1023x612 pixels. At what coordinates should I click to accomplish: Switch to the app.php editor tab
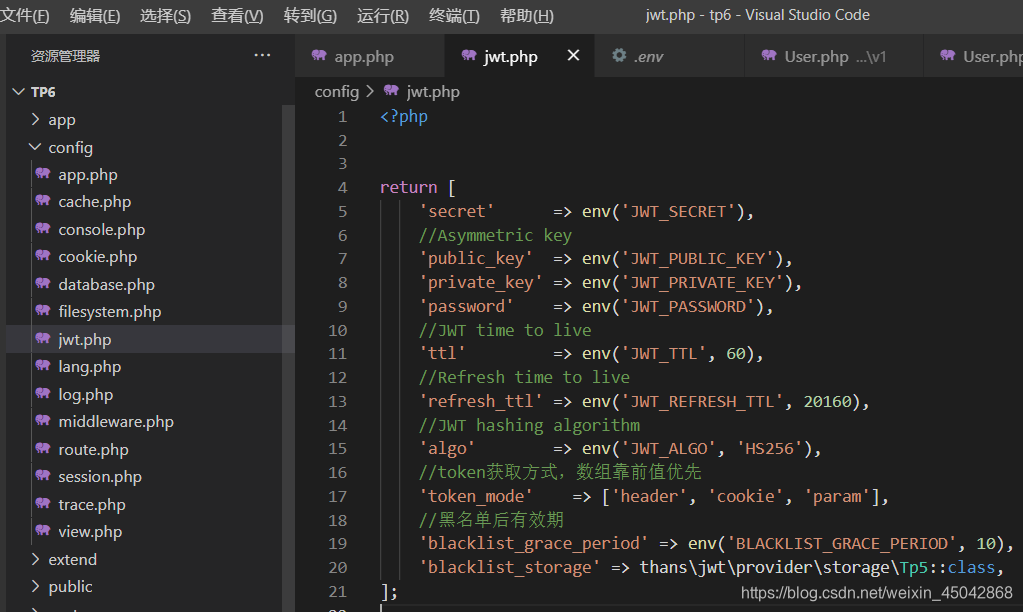click(363, 56)
